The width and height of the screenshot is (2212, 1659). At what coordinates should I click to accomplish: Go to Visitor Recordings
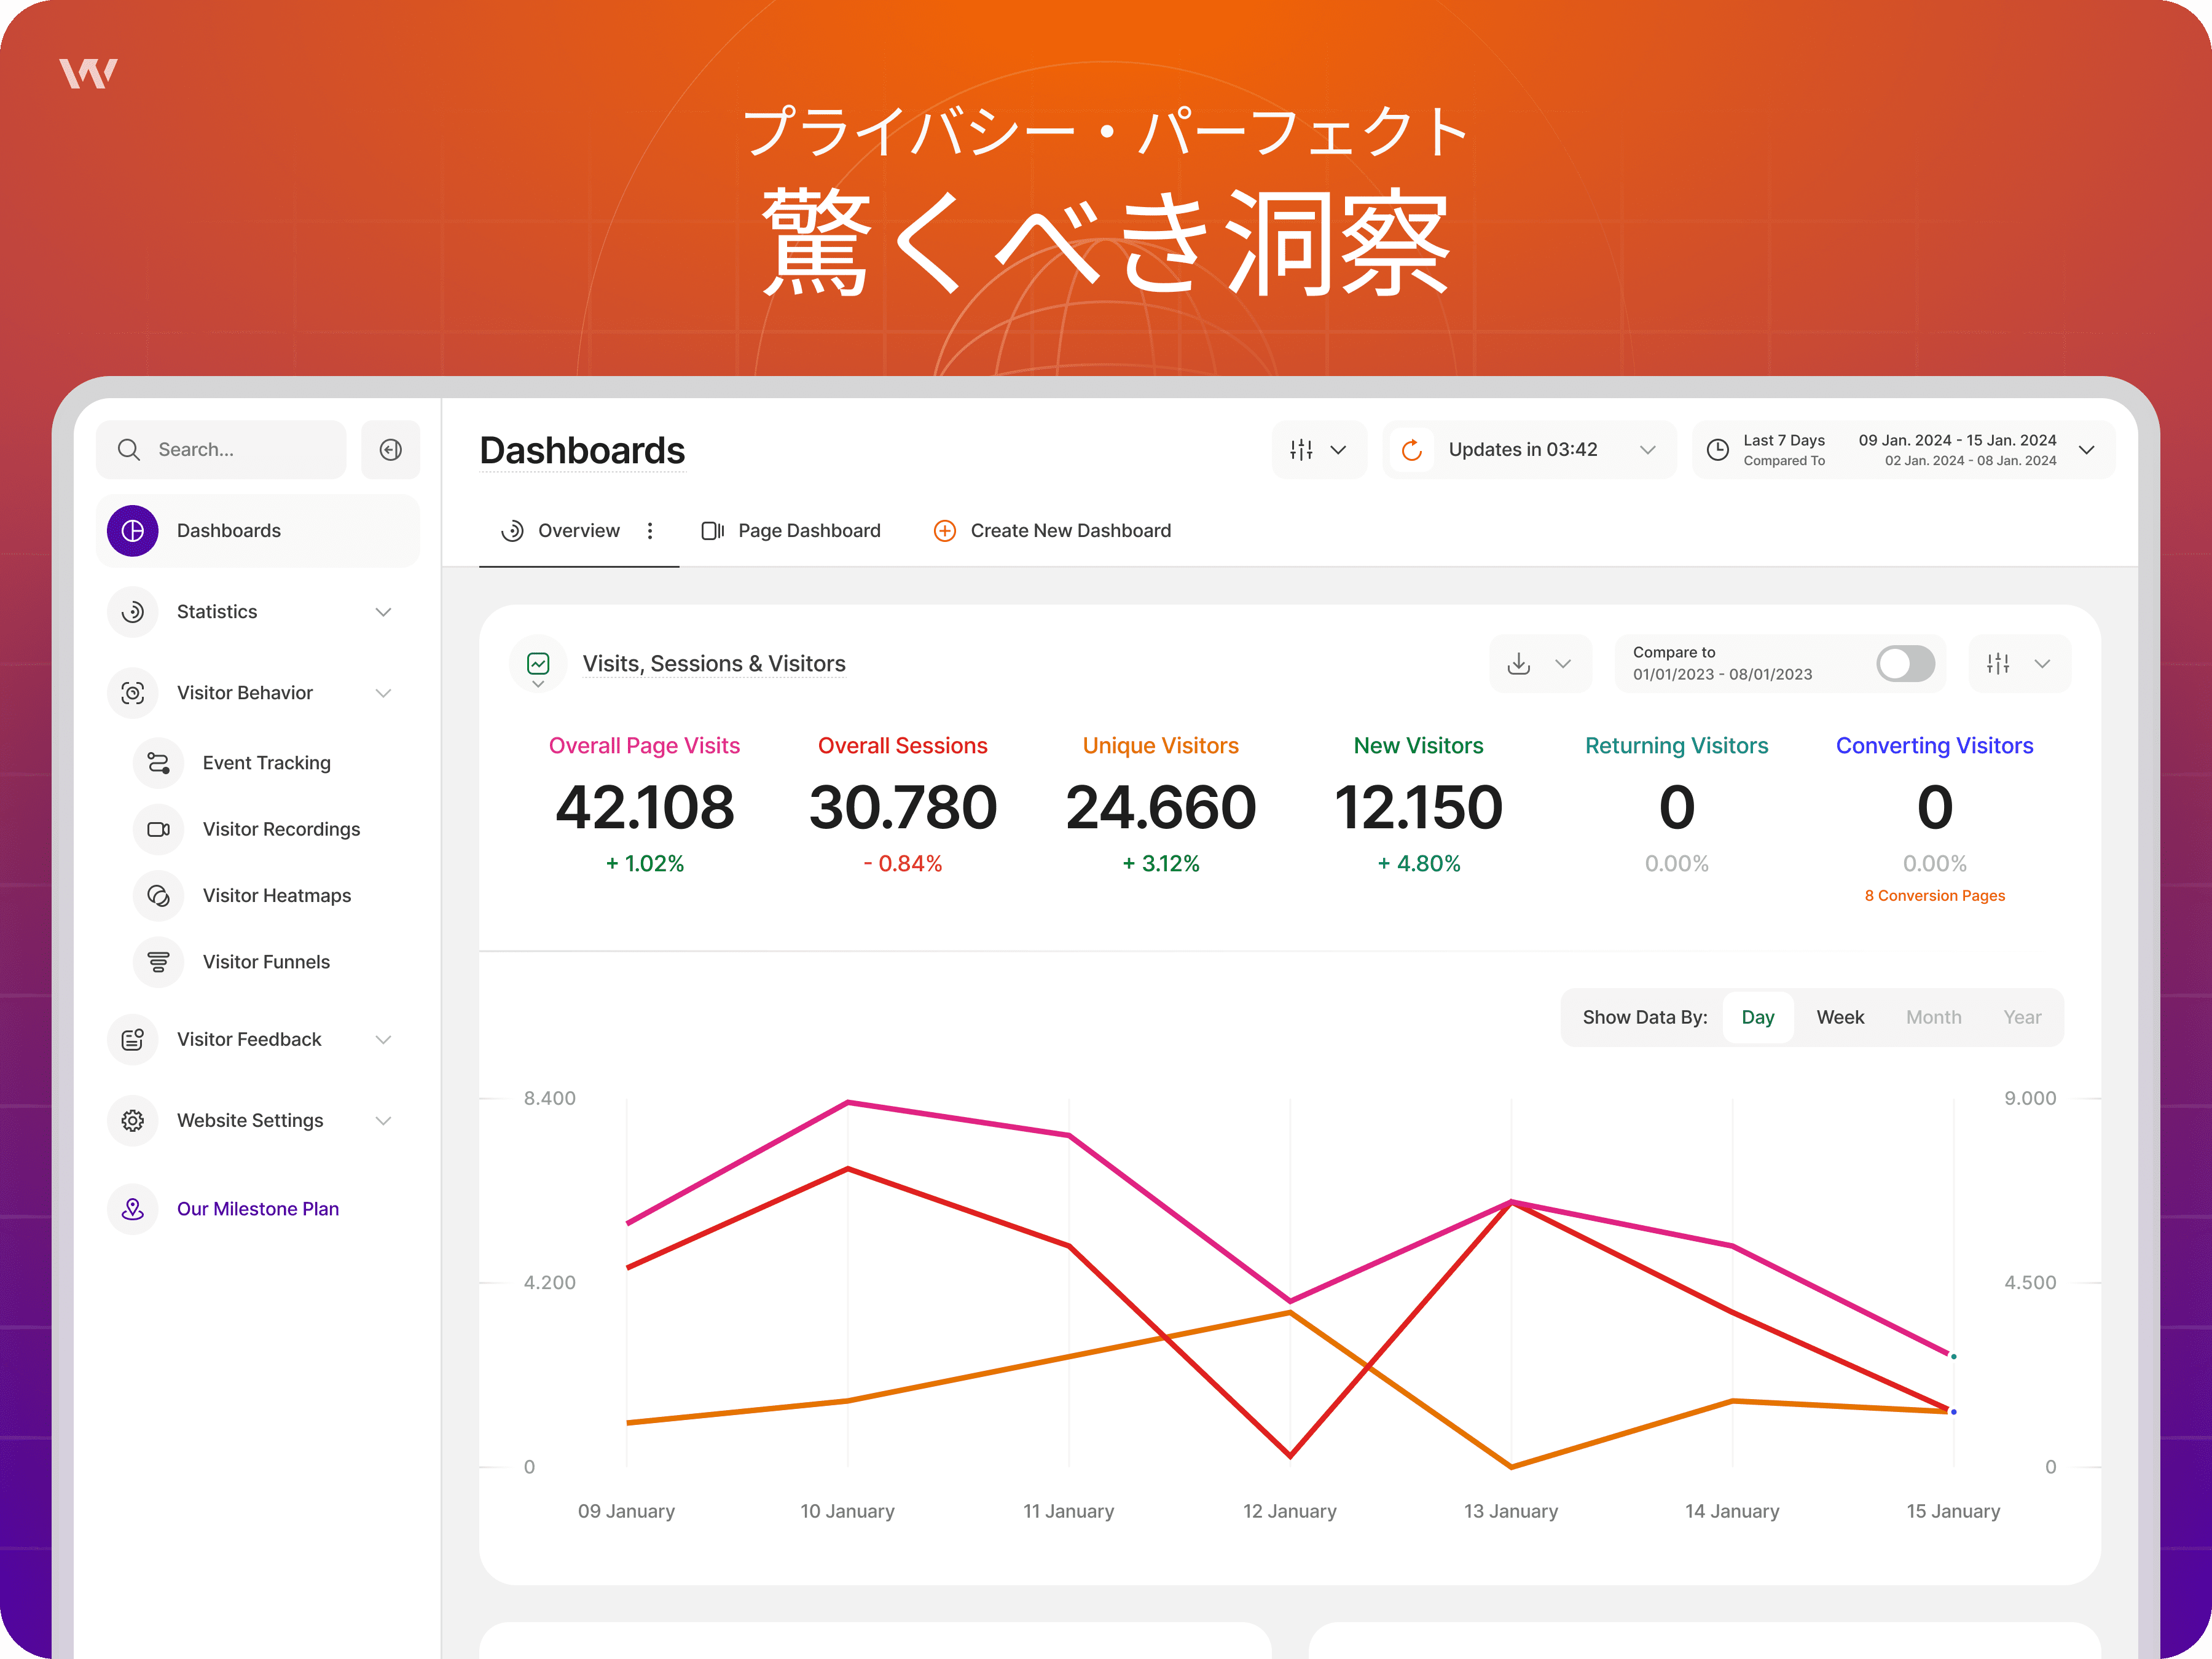coord(281,829)
